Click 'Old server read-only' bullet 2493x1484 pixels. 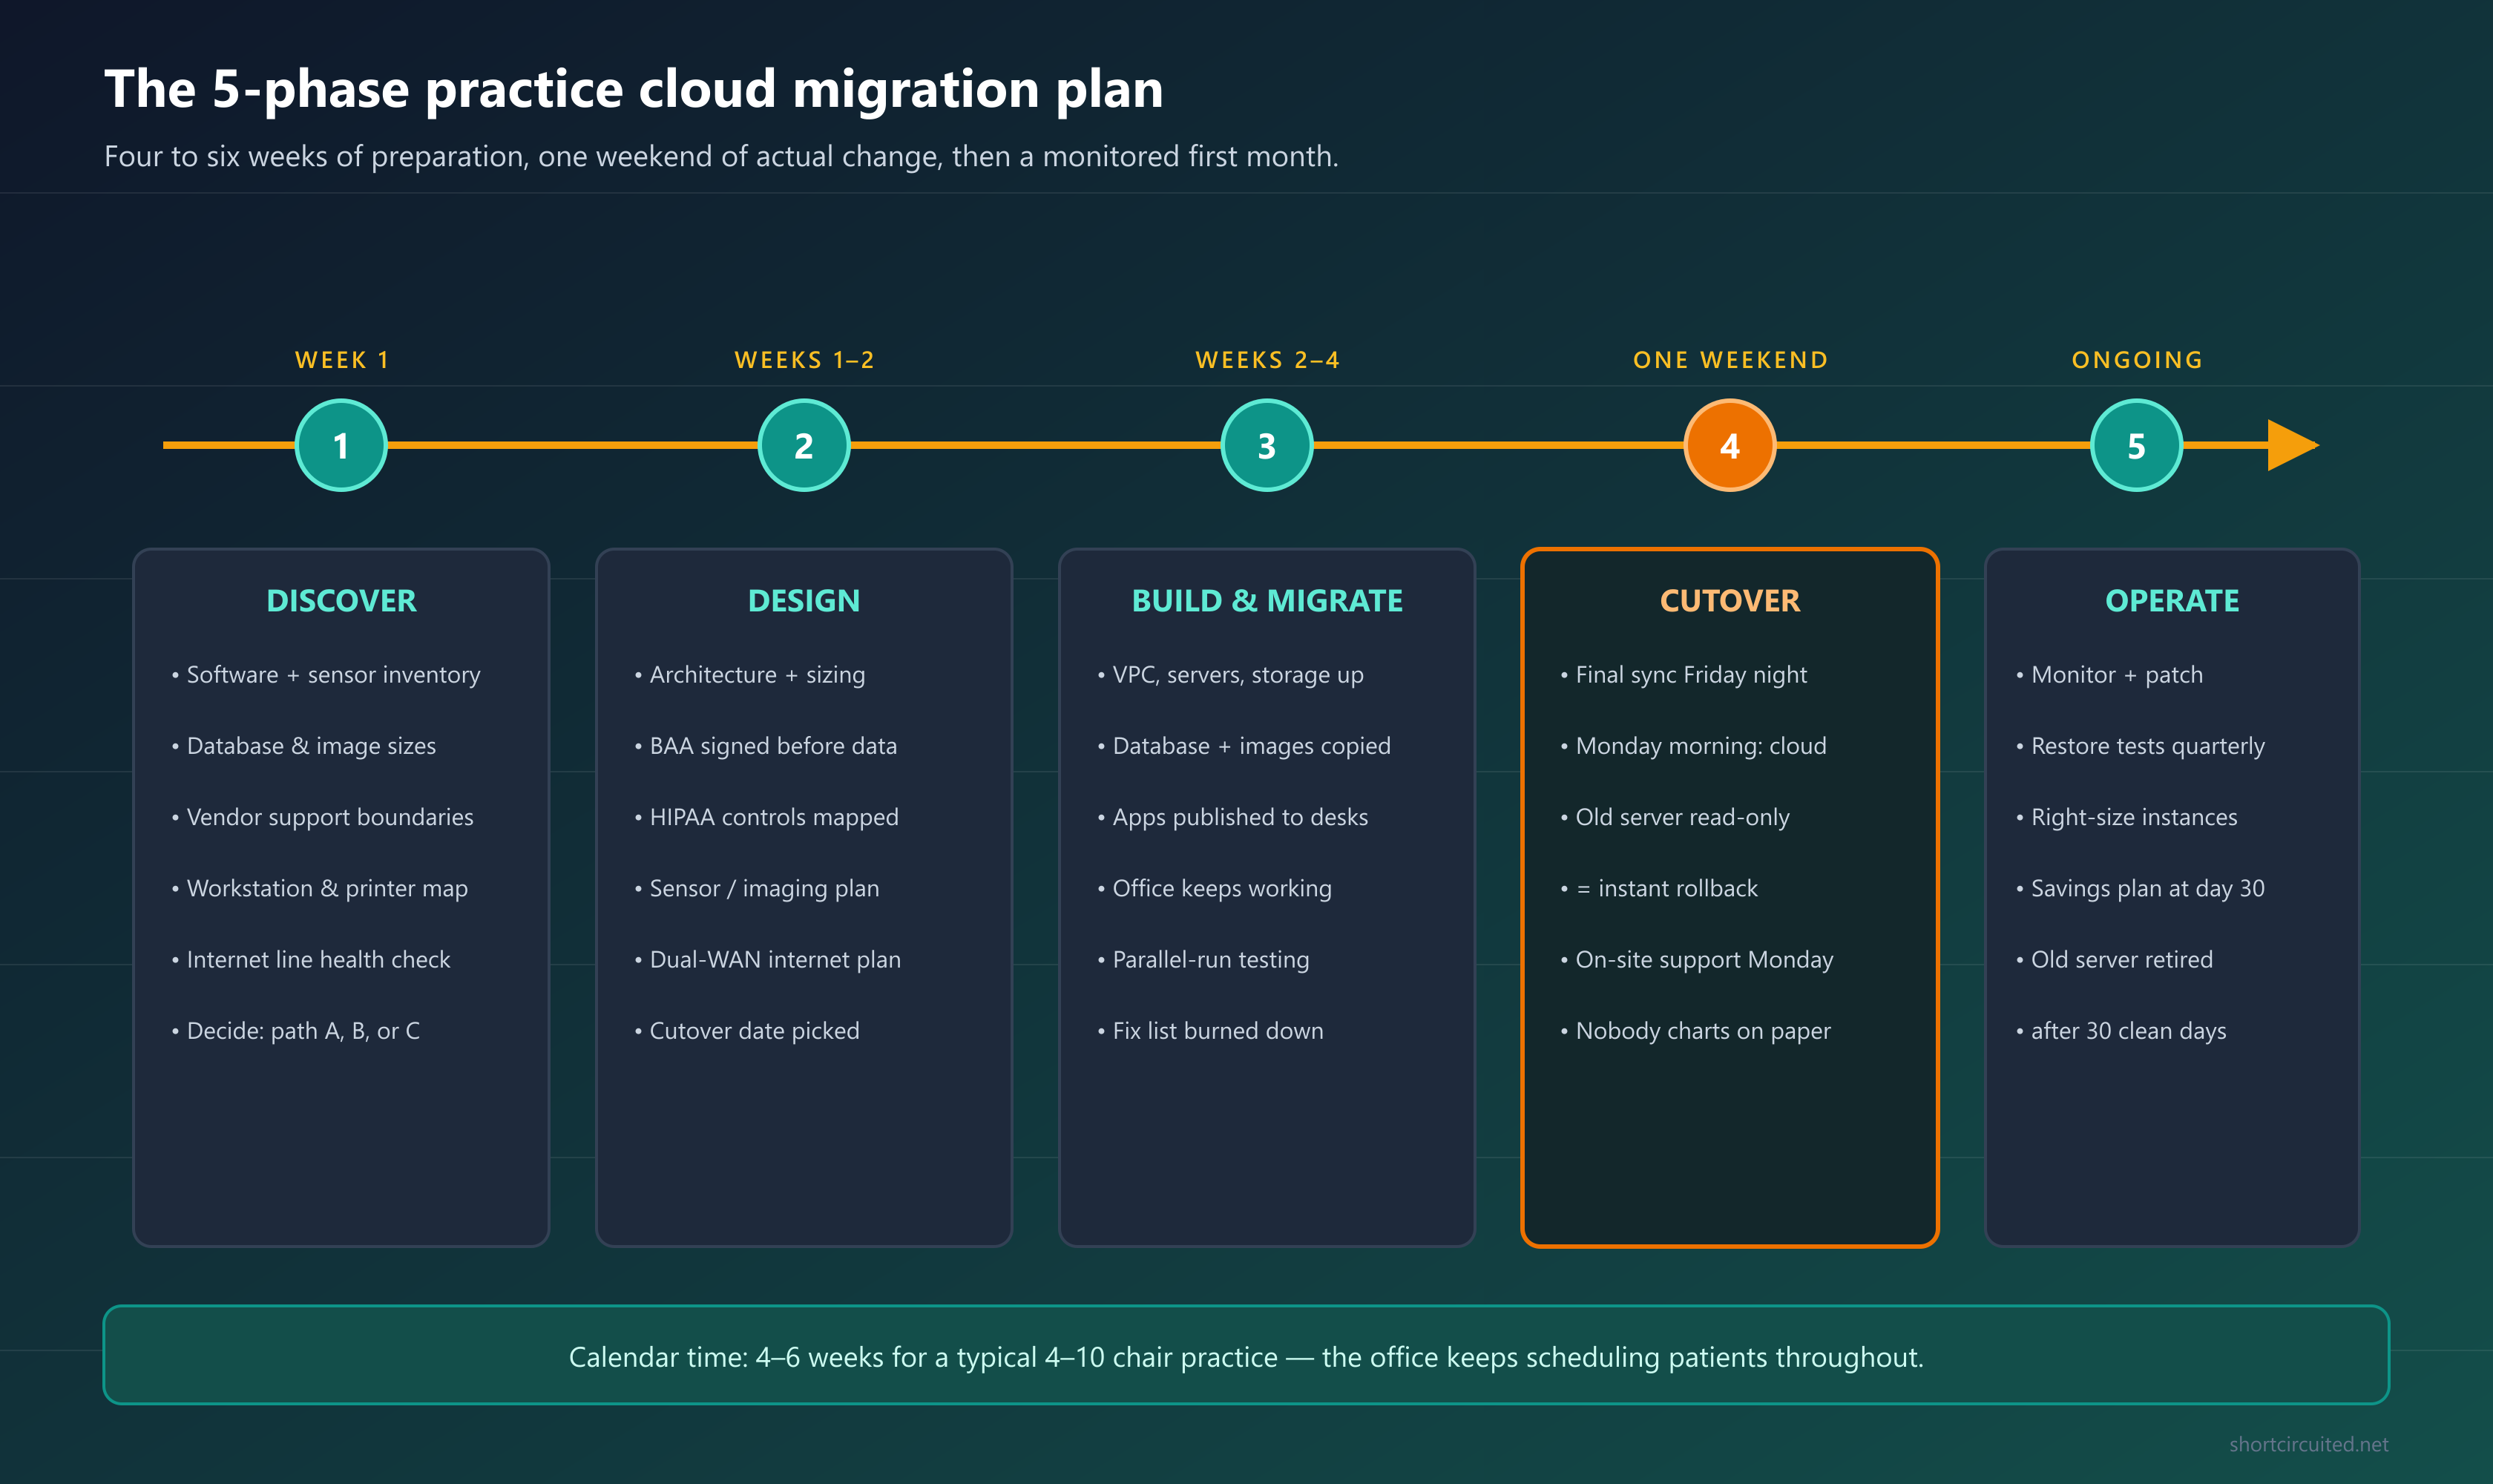pyautogui.click(x=1675, y=817)
